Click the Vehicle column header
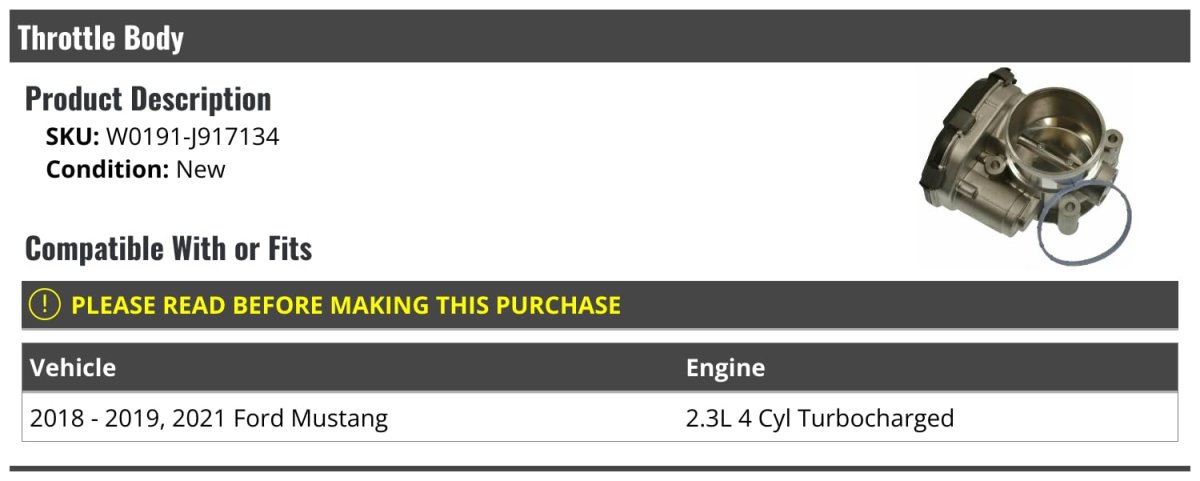Viewport: 1200px width, 481px height. click(73, 368)
